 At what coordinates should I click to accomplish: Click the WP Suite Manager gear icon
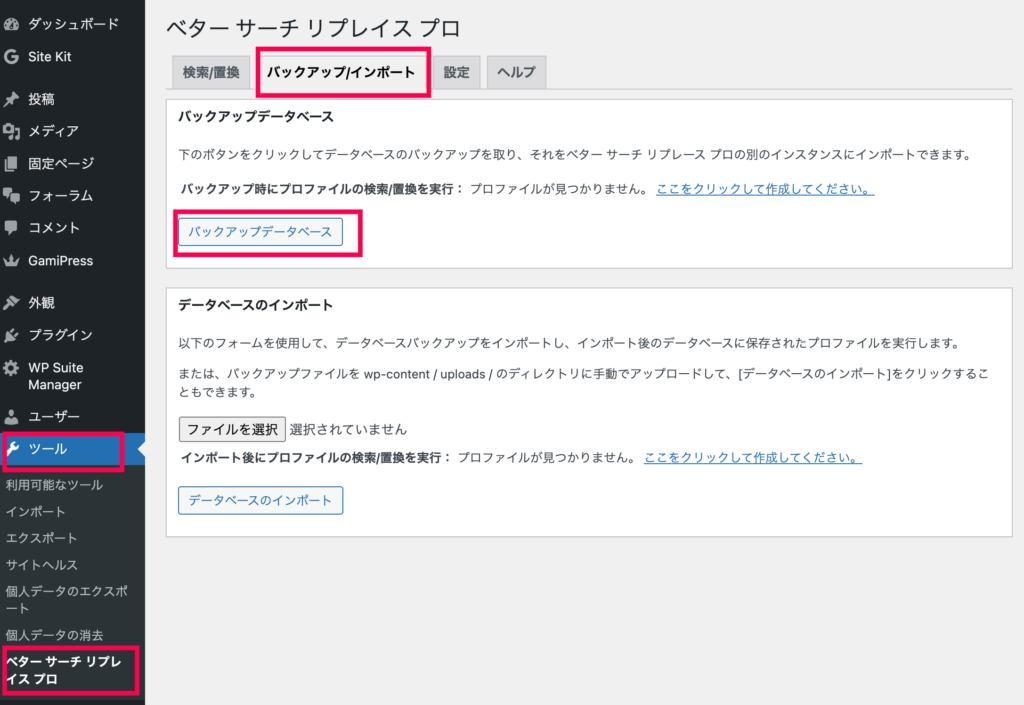tap(11, 368)
